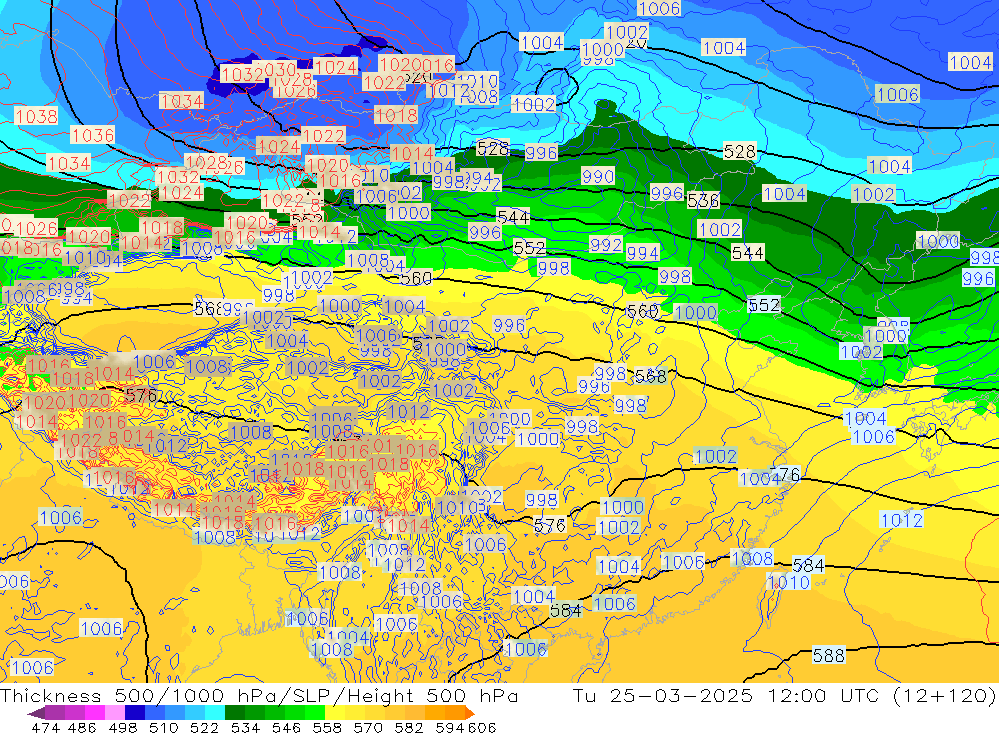Click the '606' legend value

(x=482, y=727)
